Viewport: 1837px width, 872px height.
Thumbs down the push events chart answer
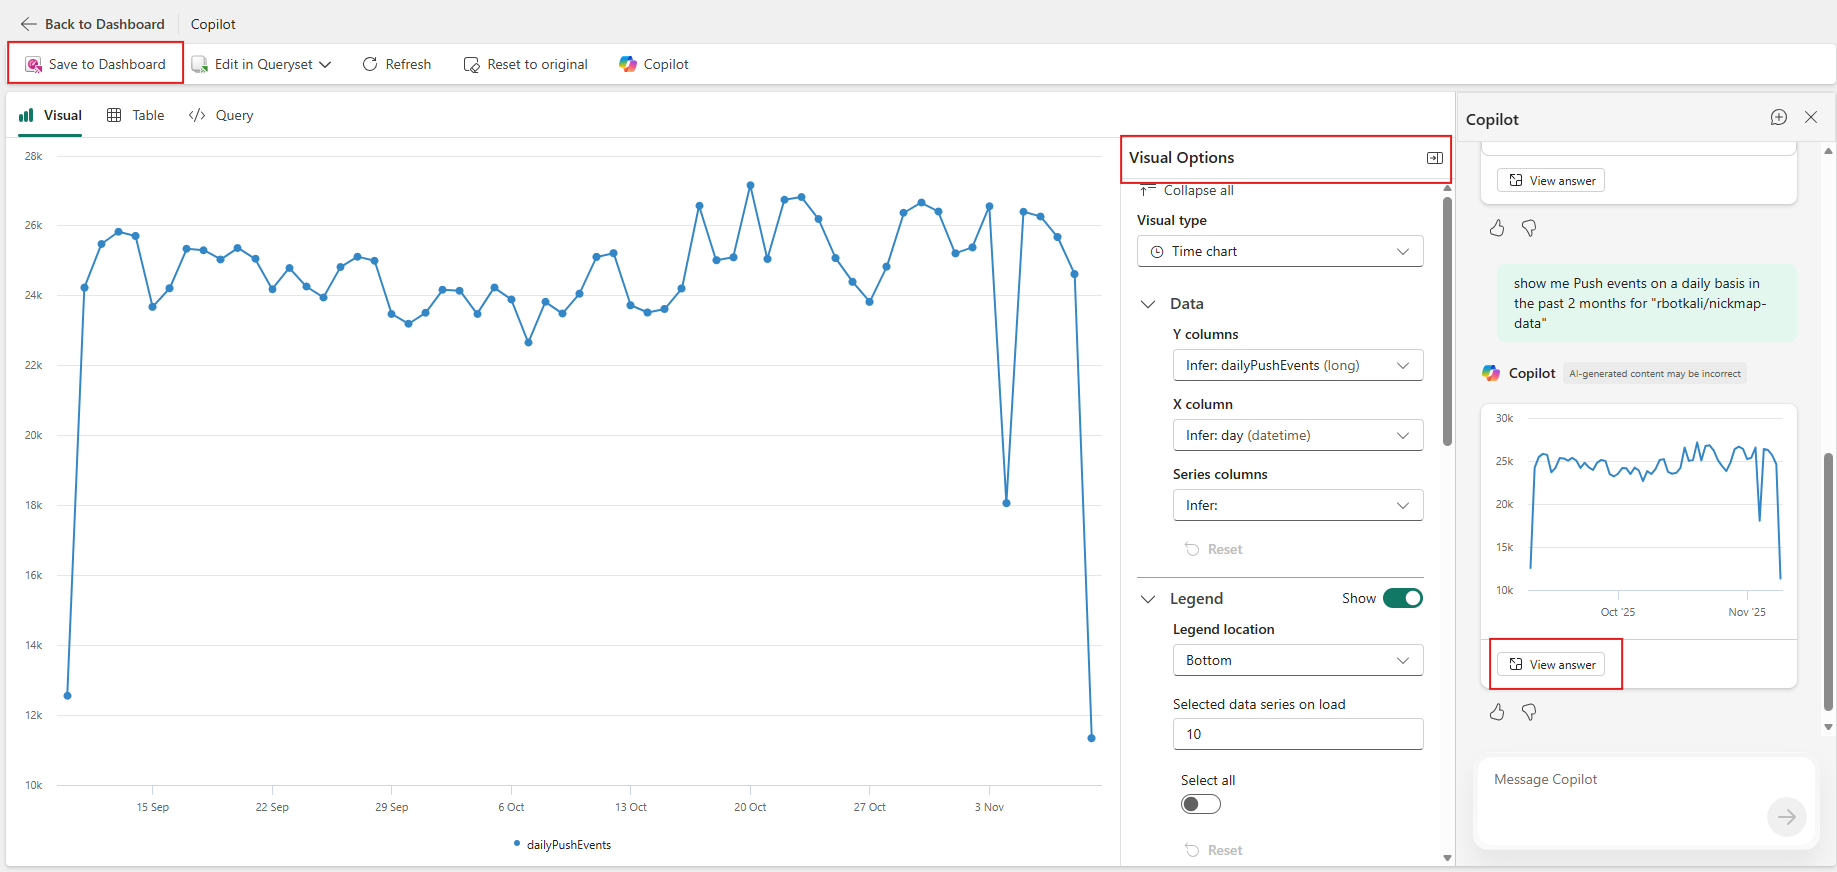click(1529, 712)
